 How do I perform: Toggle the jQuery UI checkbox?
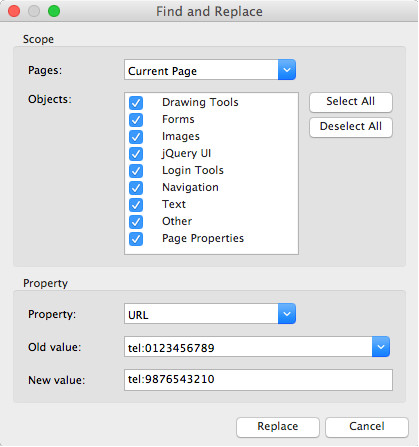click(x=136, y=154)
